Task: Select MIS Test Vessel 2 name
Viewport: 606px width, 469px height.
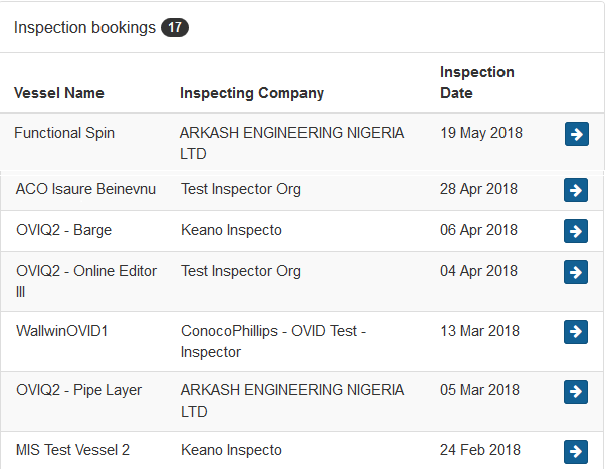Action: [x=73, y=450]
